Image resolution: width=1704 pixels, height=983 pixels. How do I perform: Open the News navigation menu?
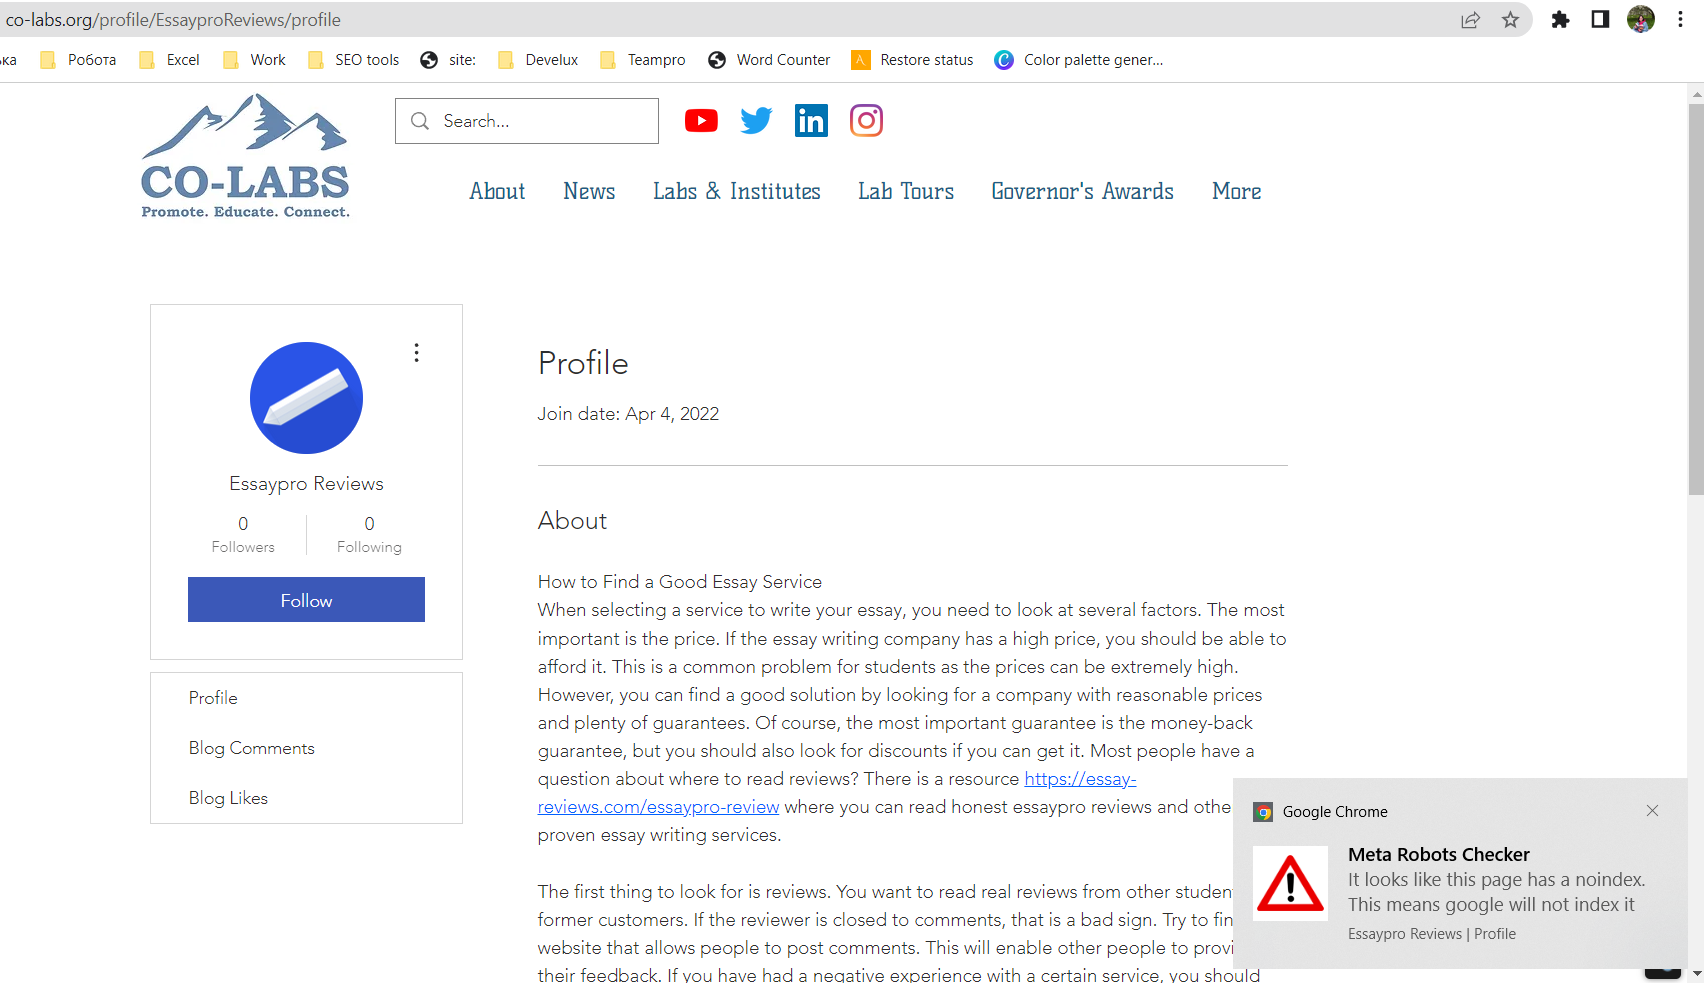[589, 191]
